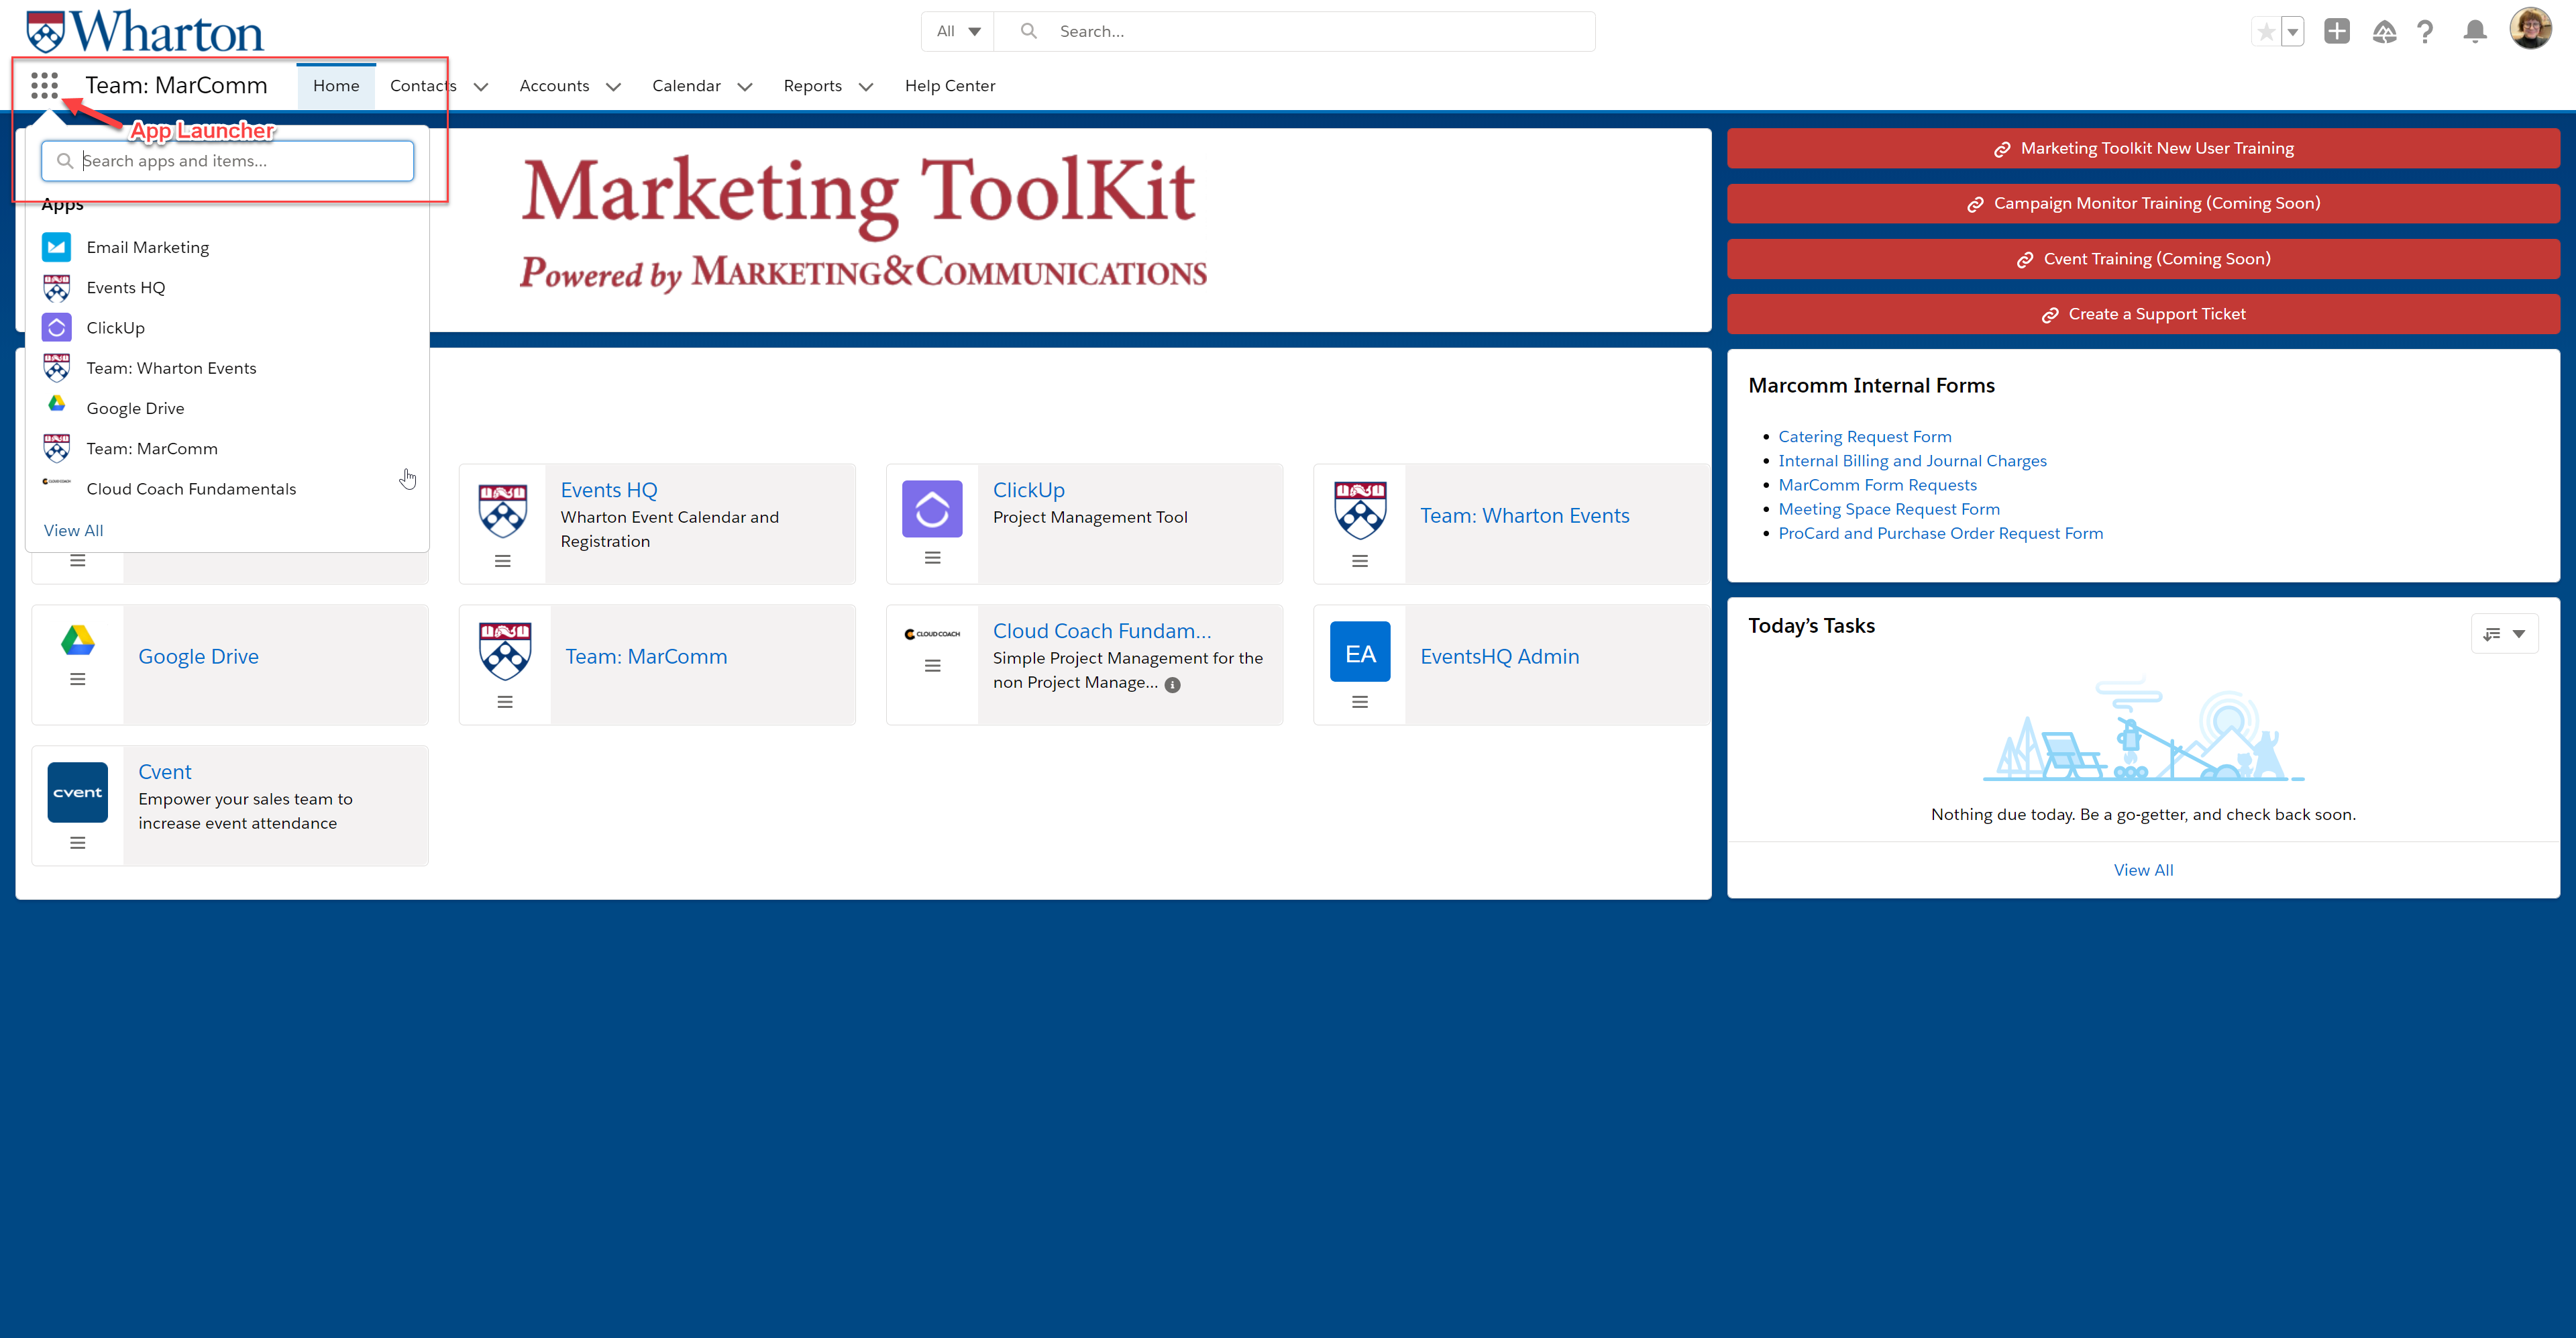Open the All search scope dropdown

[x=958, y=31]
